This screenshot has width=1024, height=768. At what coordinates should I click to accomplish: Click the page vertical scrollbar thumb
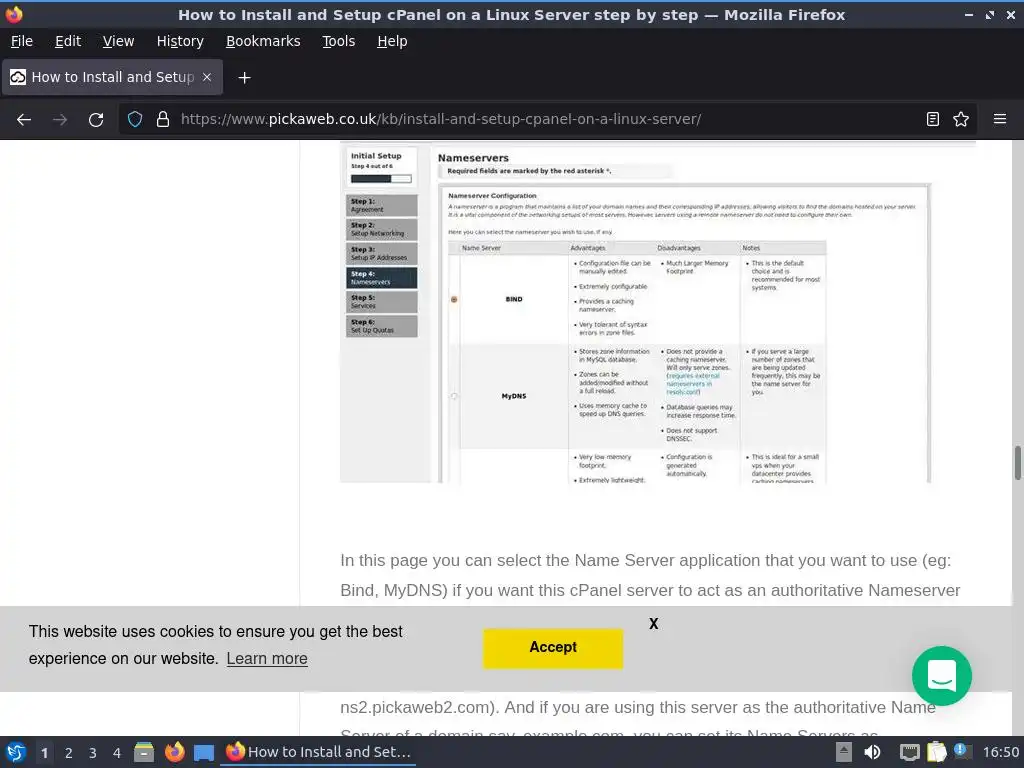point(1017,463)
